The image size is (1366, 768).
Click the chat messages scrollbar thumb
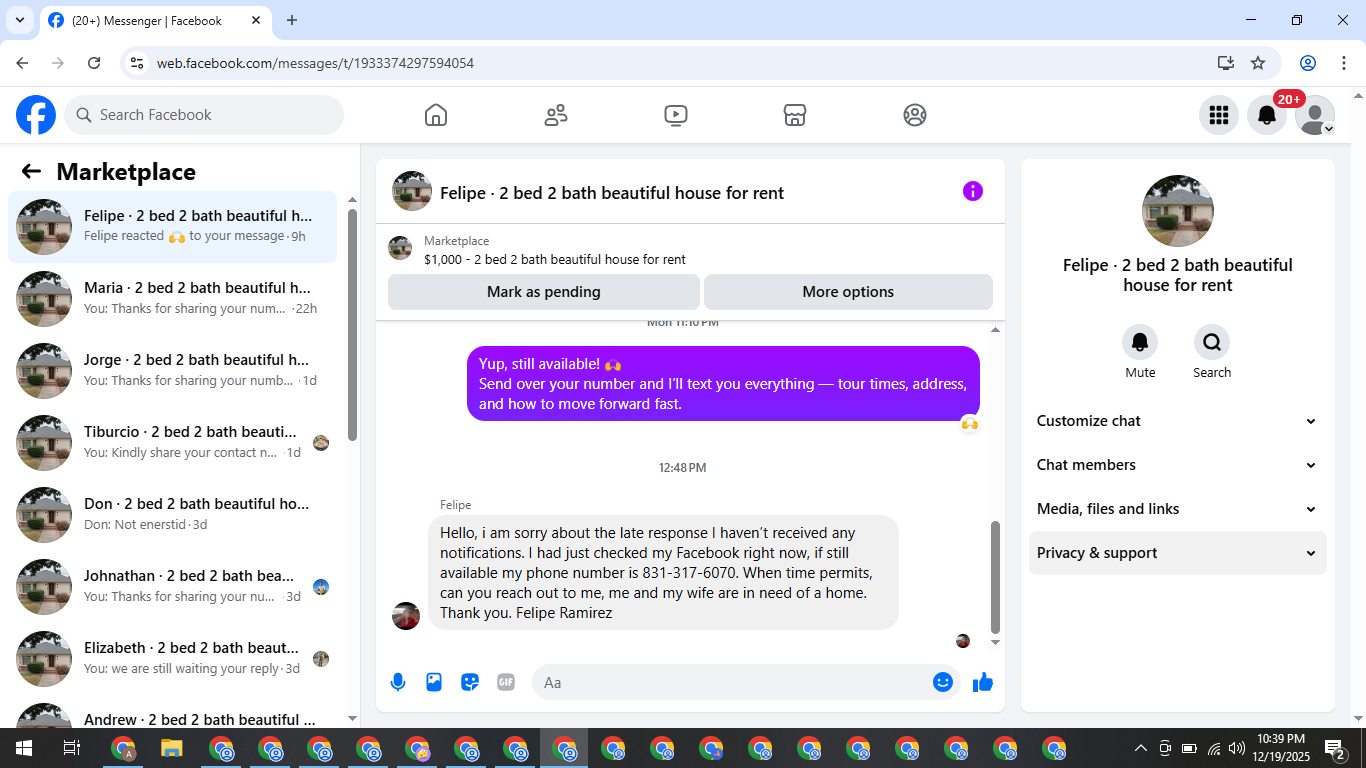pos(995,577)
